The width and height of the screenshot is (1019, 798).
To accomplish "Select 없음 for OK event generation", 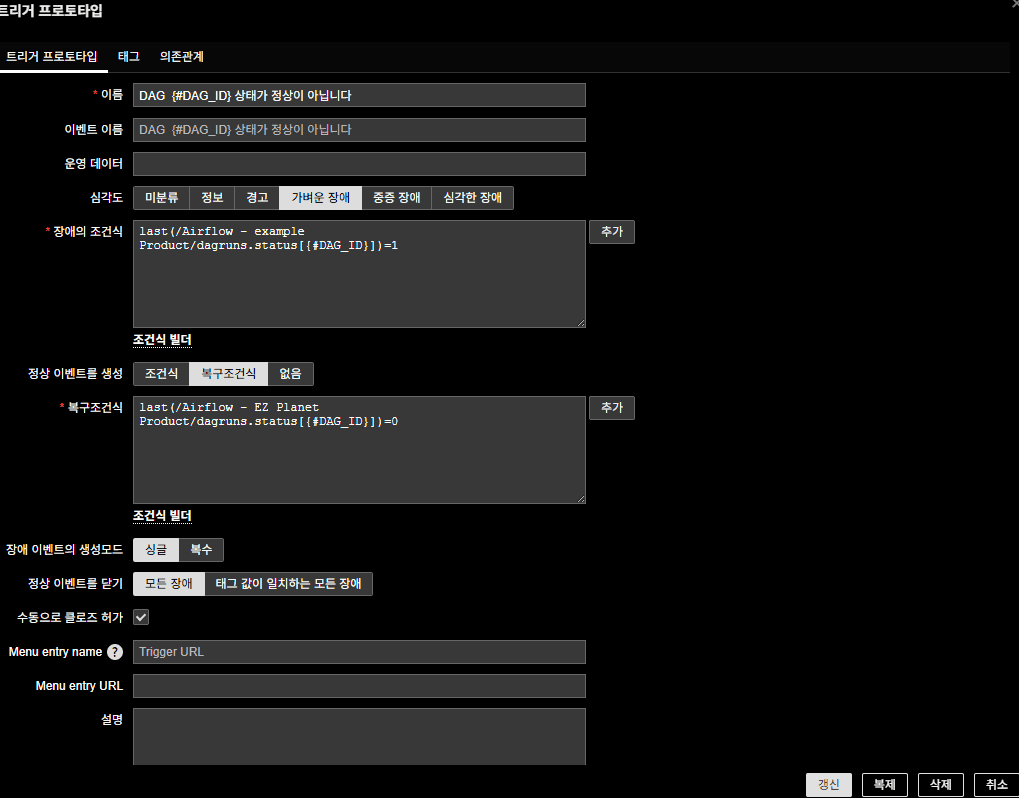I will click(x=291, y=374).
